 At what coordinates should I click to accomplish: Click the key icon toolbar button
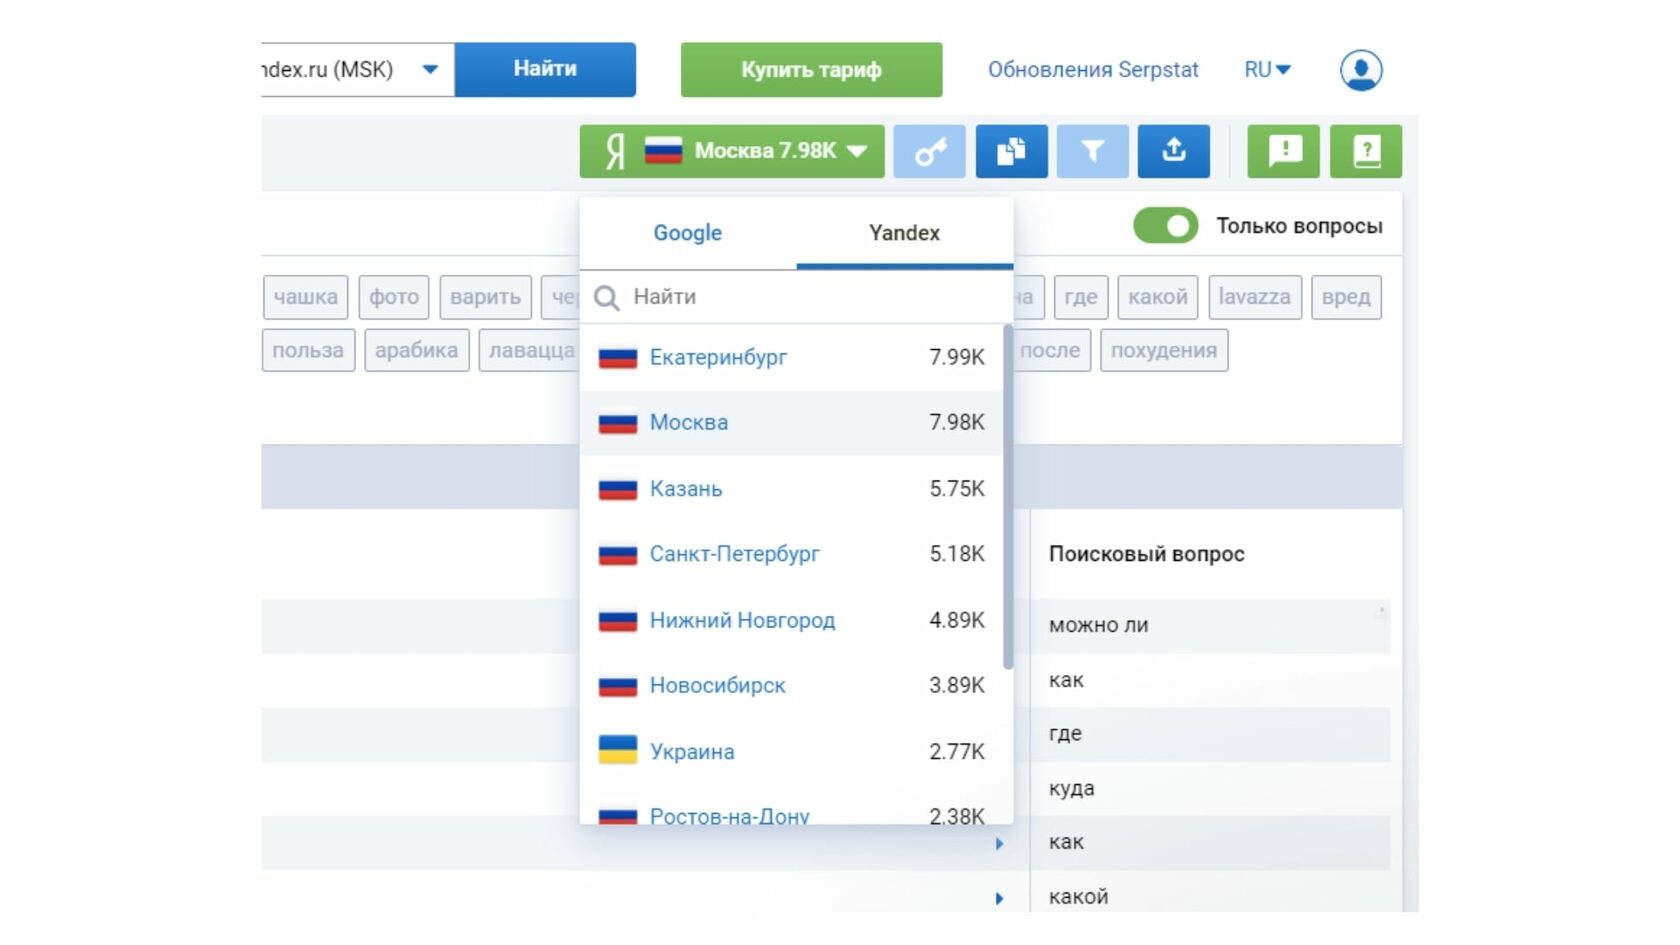pos(929,151)
